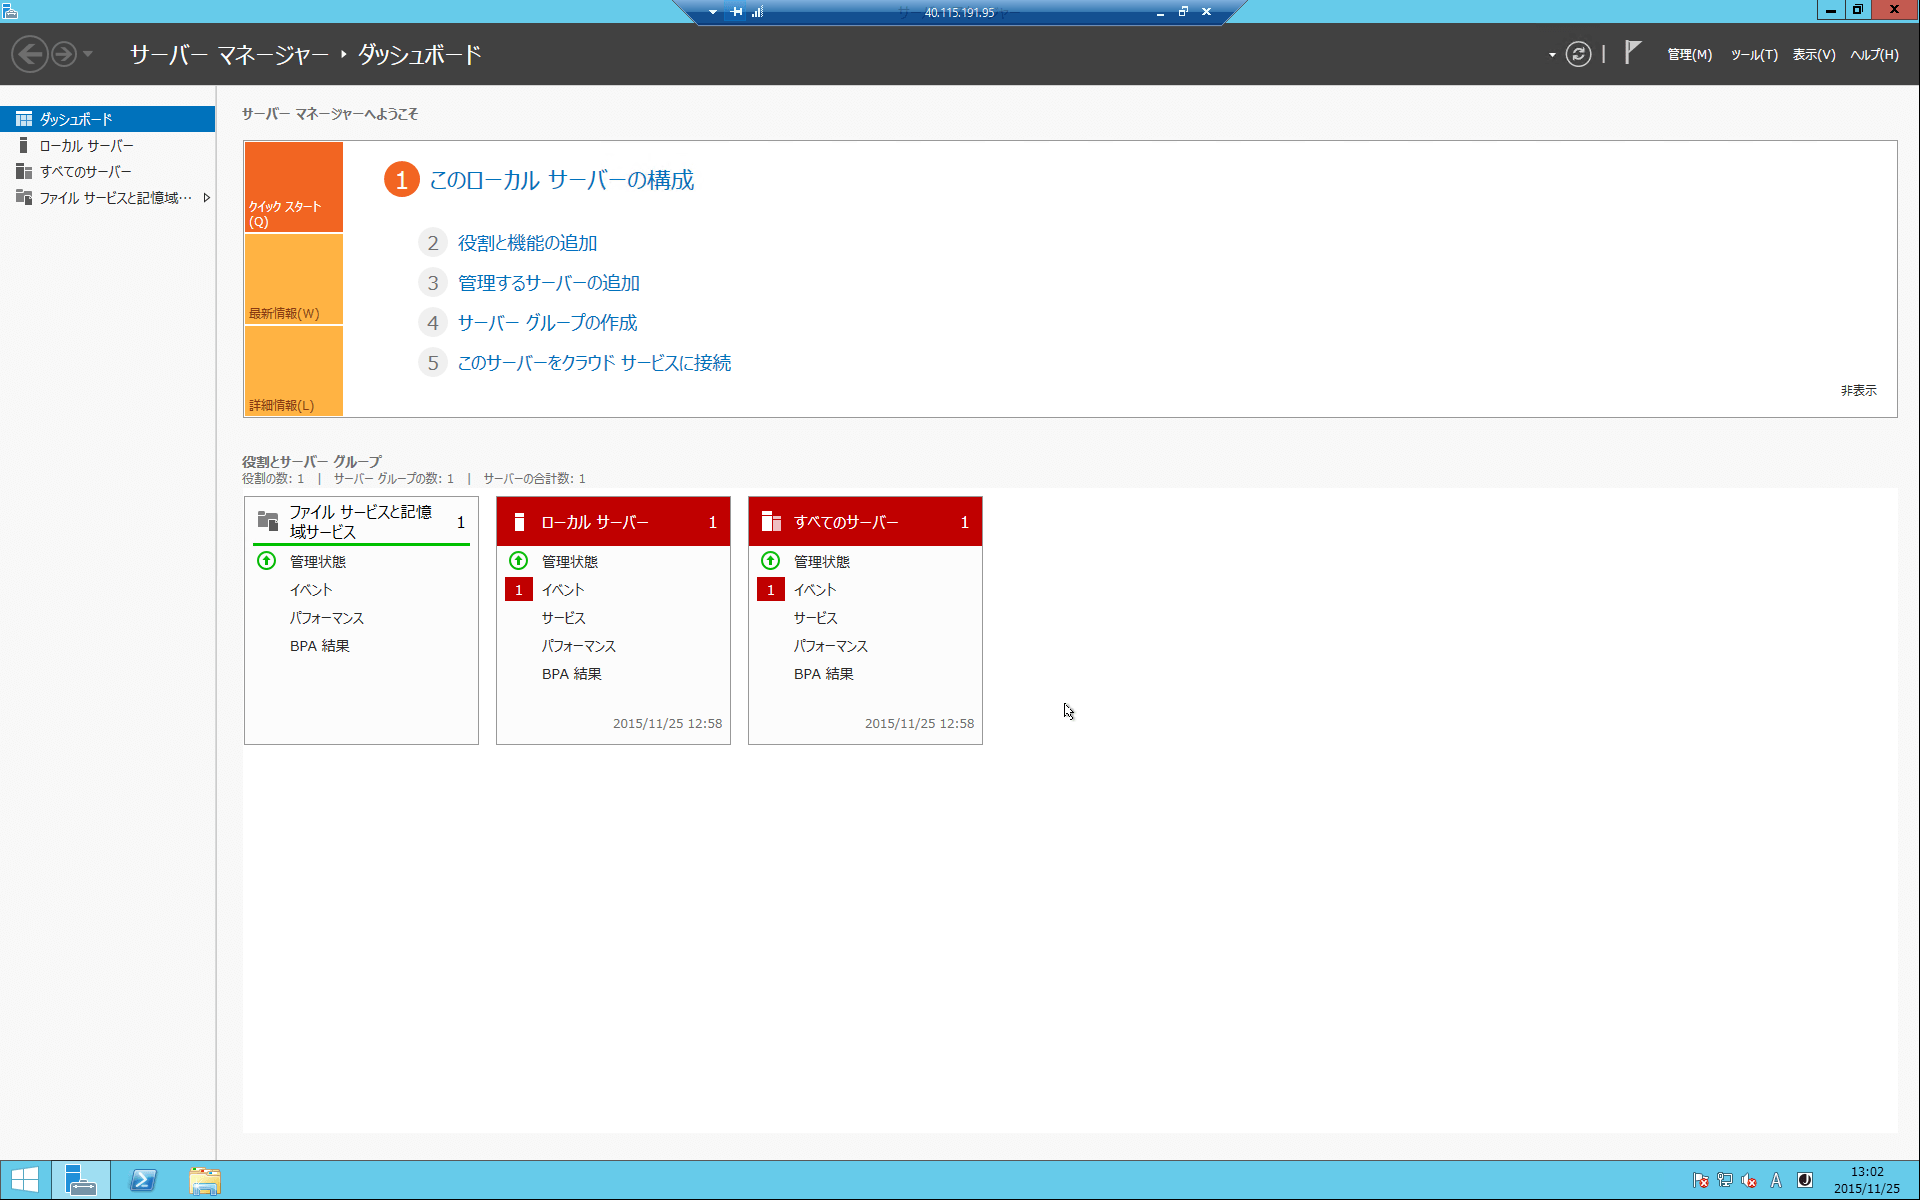Click the step 5 number circle
Image resolution: width=1920 pixels, height=1200 pixels.
pyautogui.click(x=432, y=363)
